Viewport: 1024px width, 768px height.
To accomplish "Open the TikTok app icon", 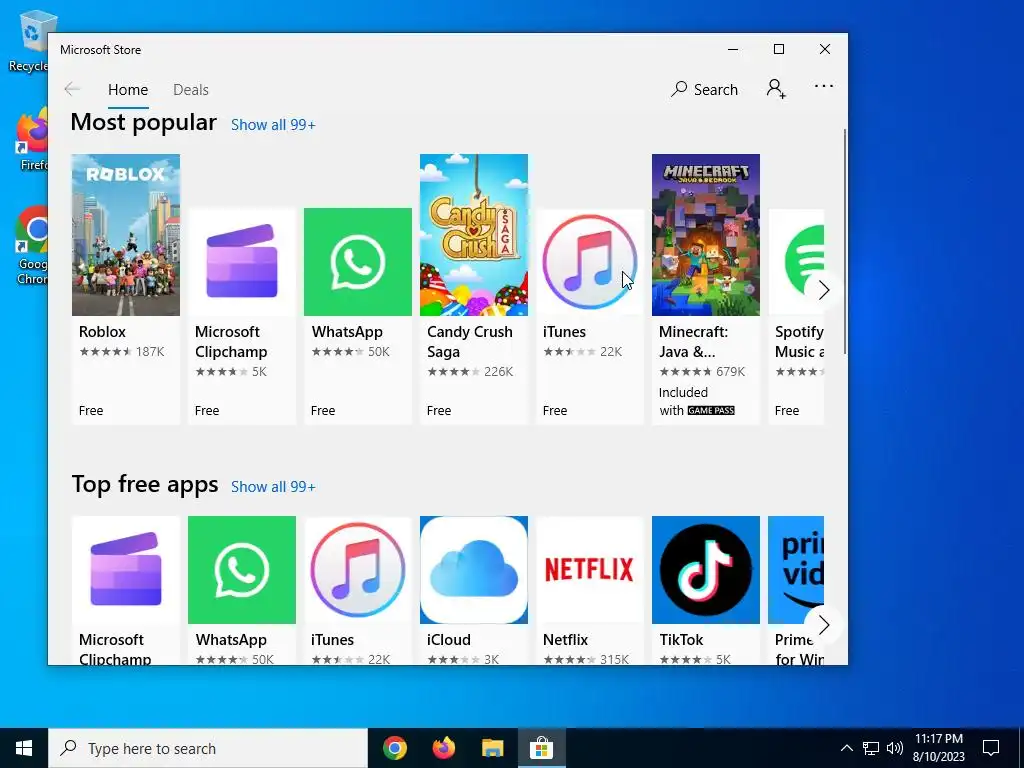I will pos(706,570).
